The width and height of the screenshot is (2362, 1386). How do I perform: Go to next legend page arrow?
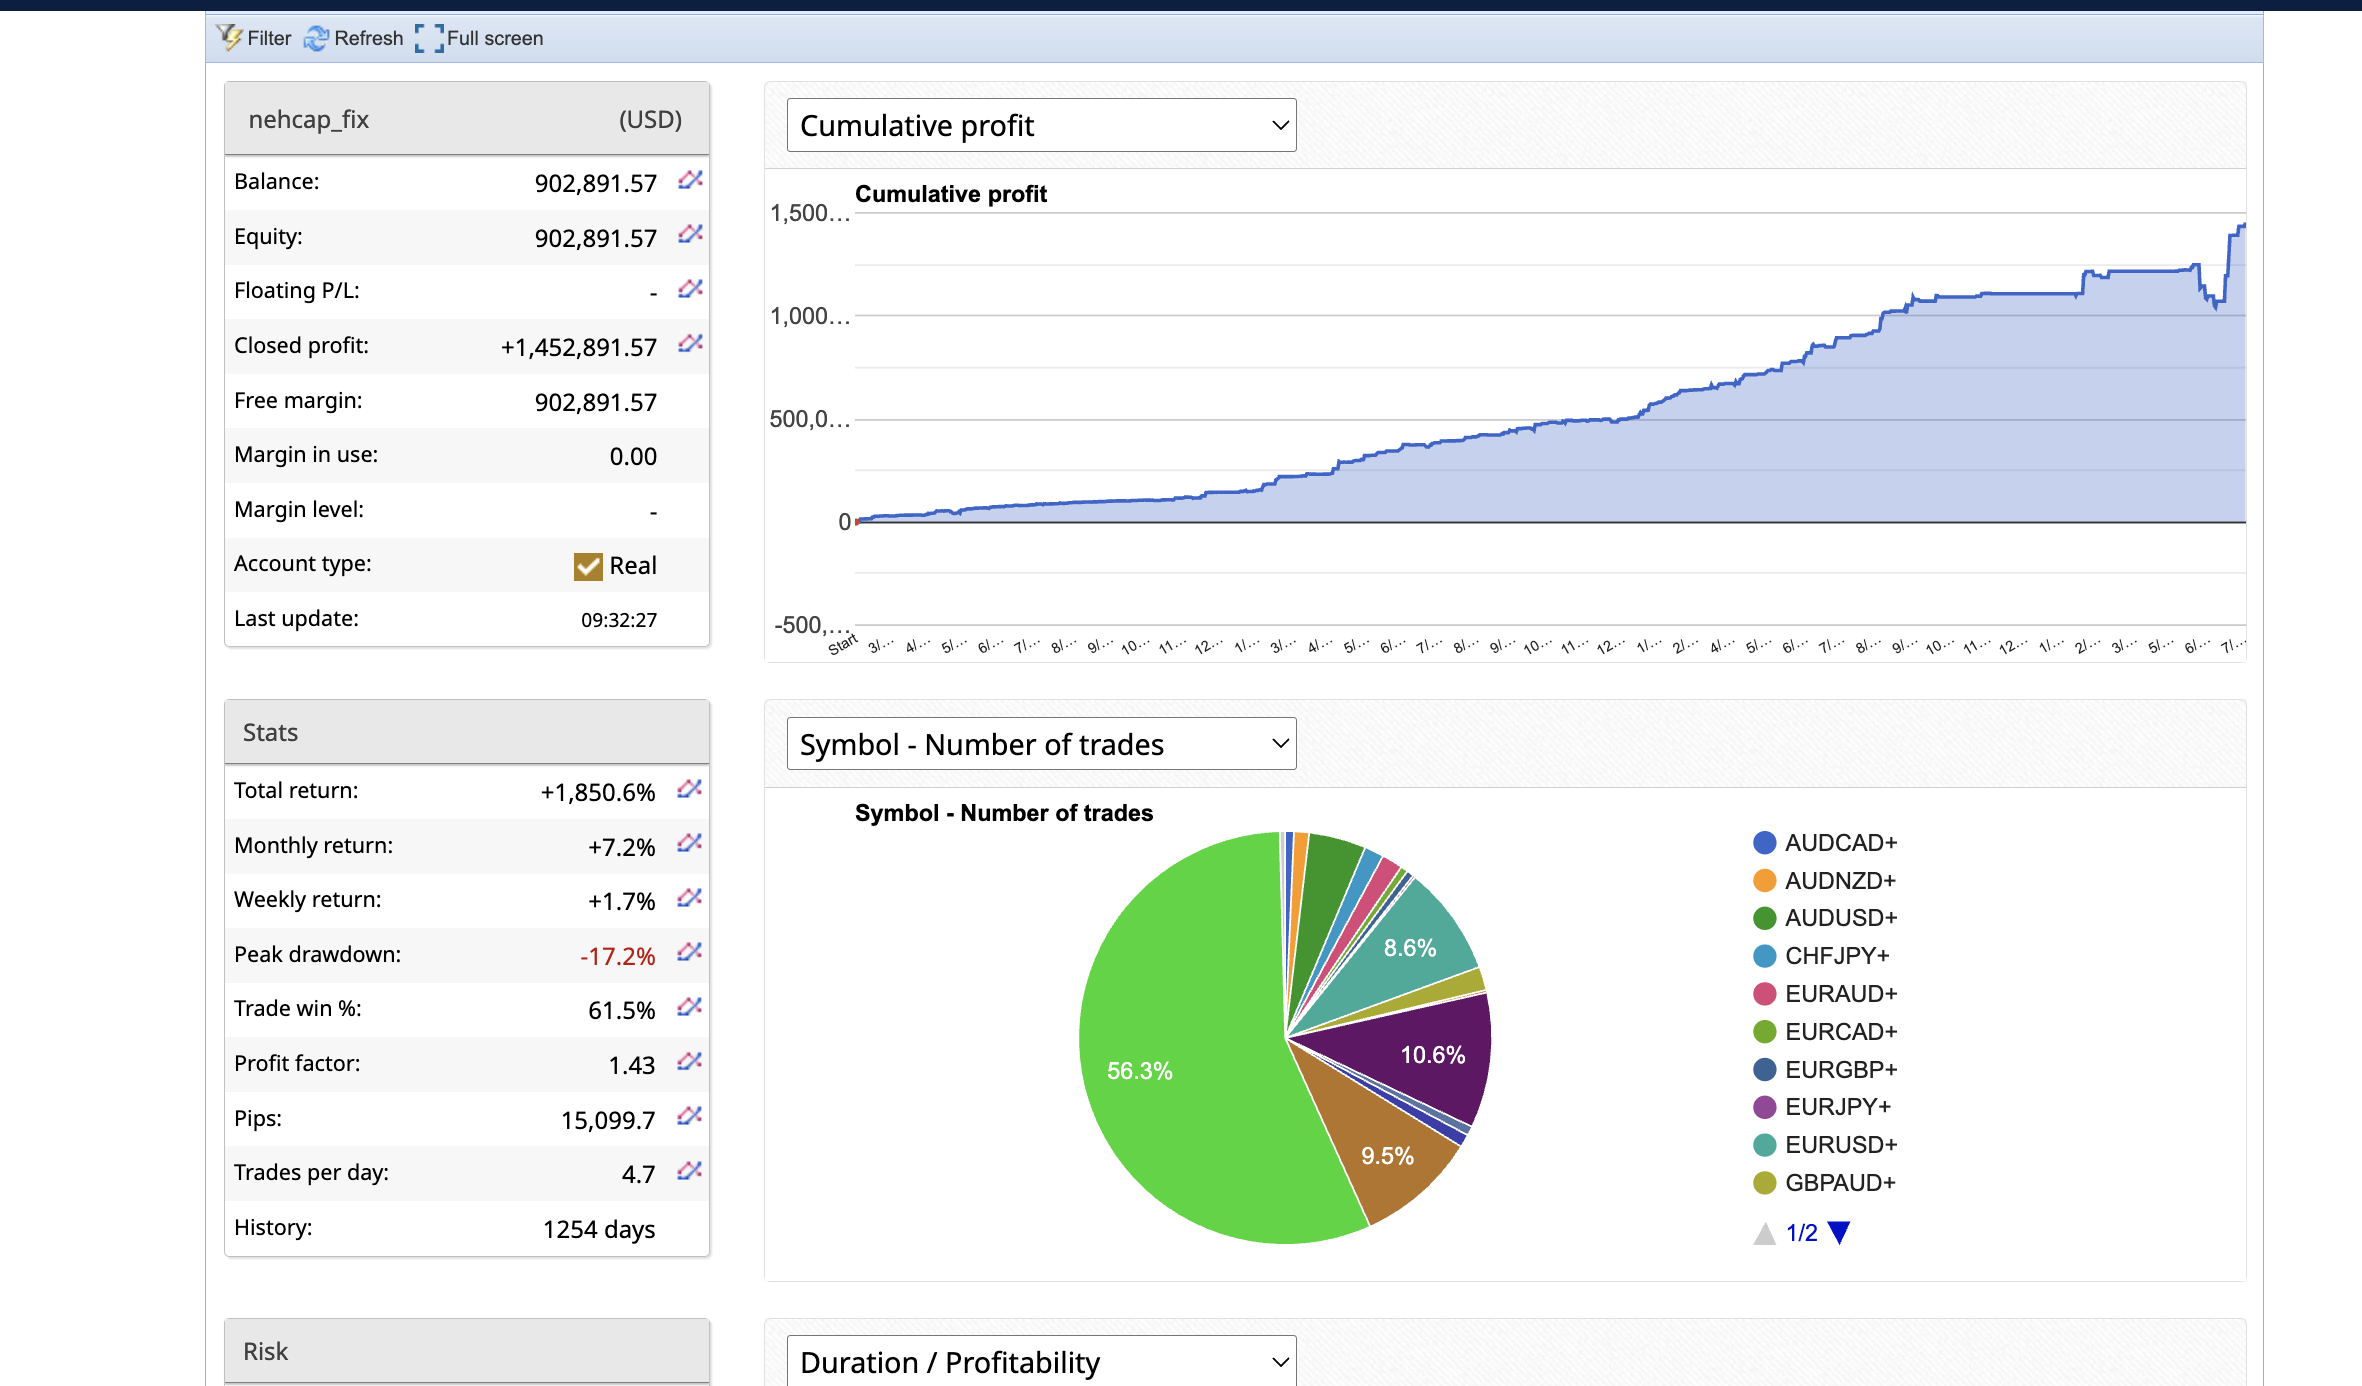pos(1839,1233)
